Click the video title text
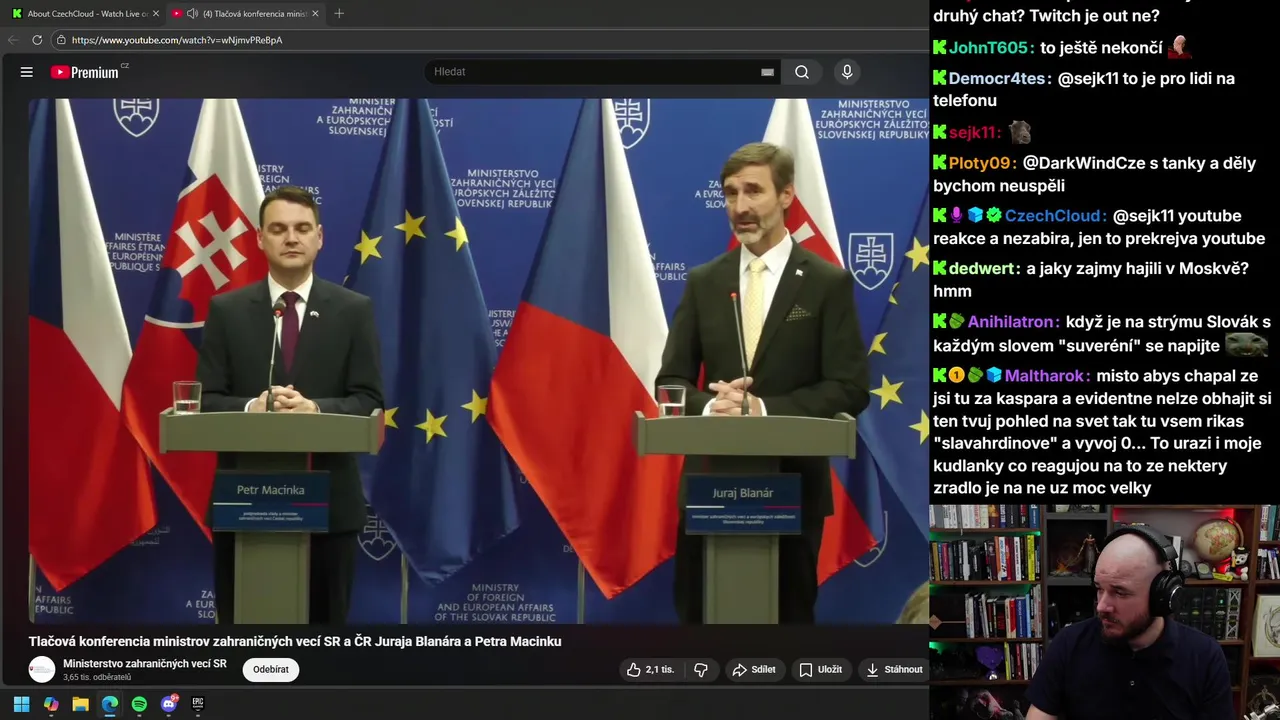1280x720 pixels. 295,642
